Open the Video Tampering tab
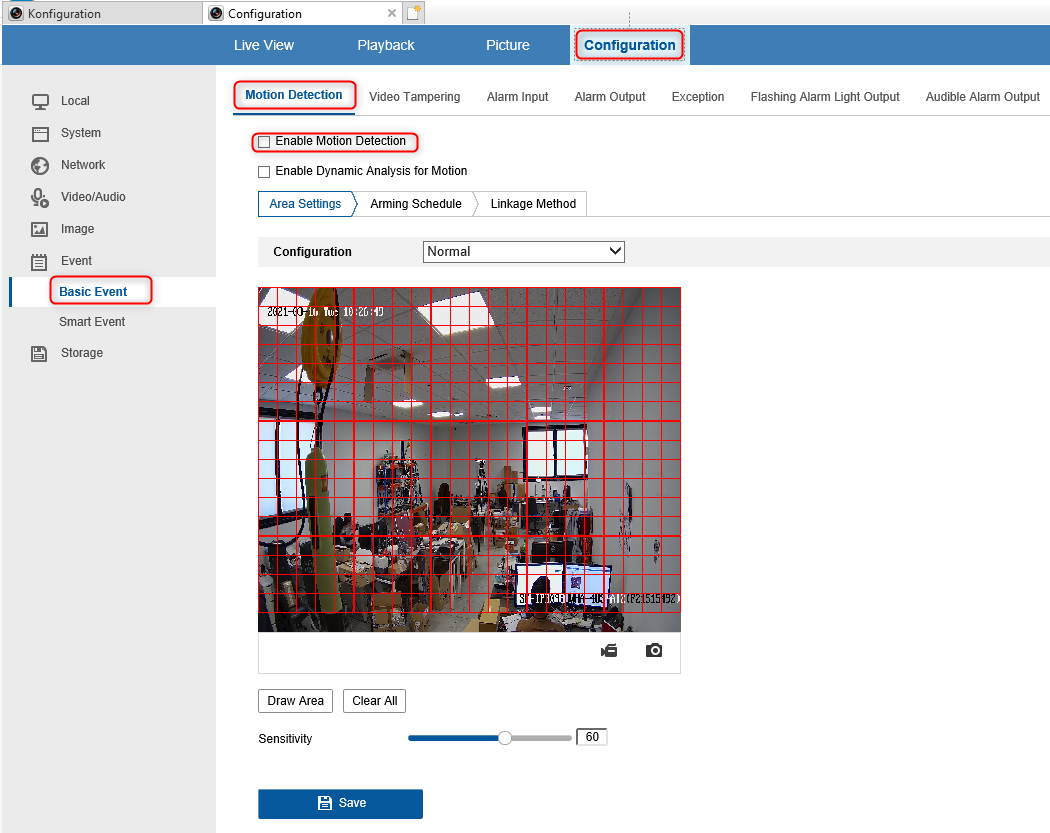The image size is (1050, 833). [x=415, y=96]
